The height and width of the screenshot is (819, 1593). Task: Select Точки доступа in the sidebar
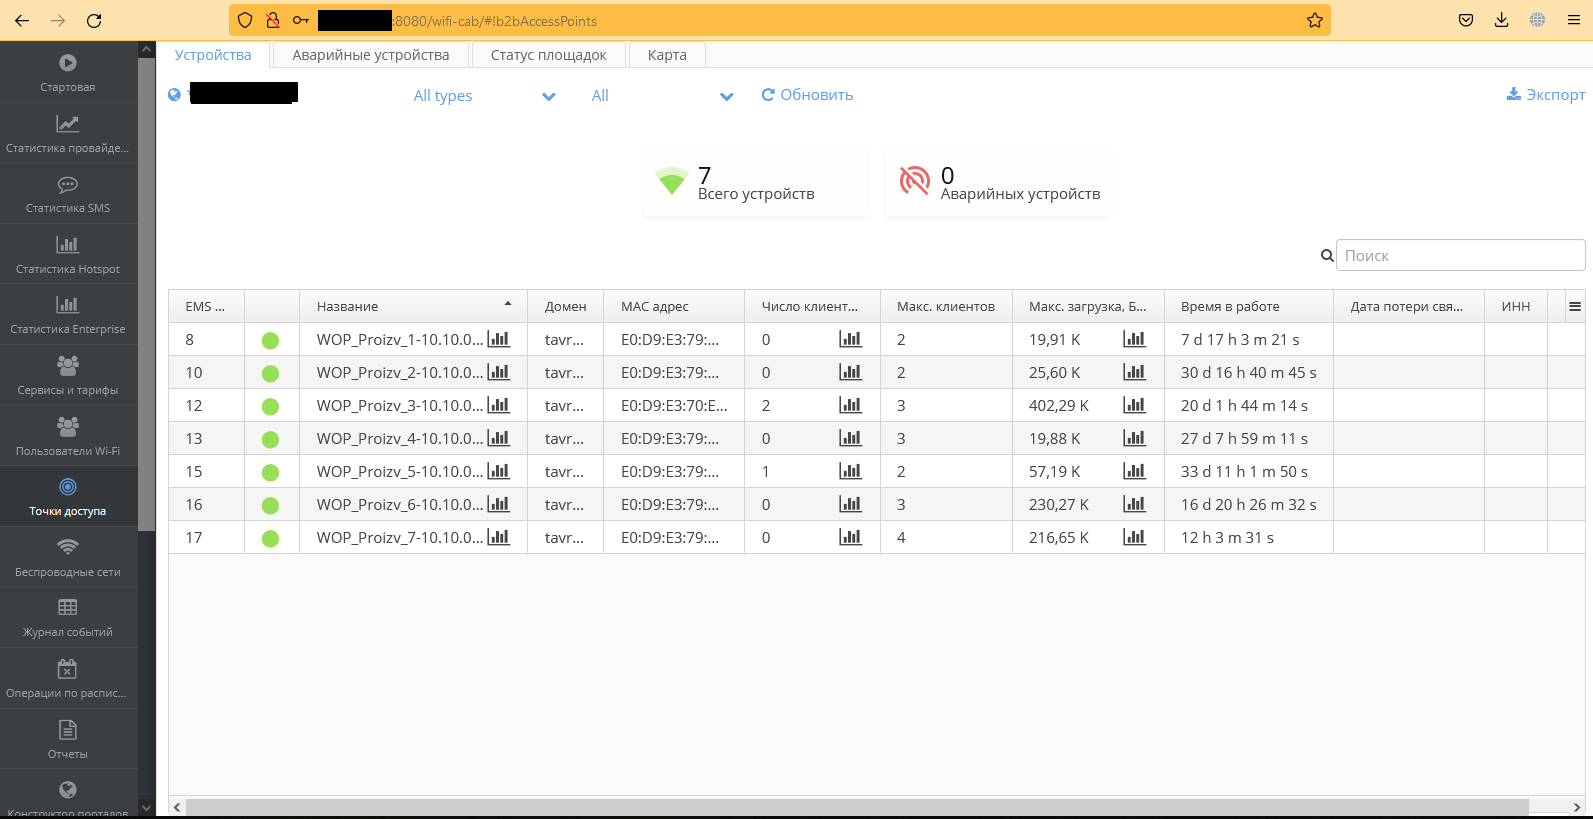(x=68, y=497)
